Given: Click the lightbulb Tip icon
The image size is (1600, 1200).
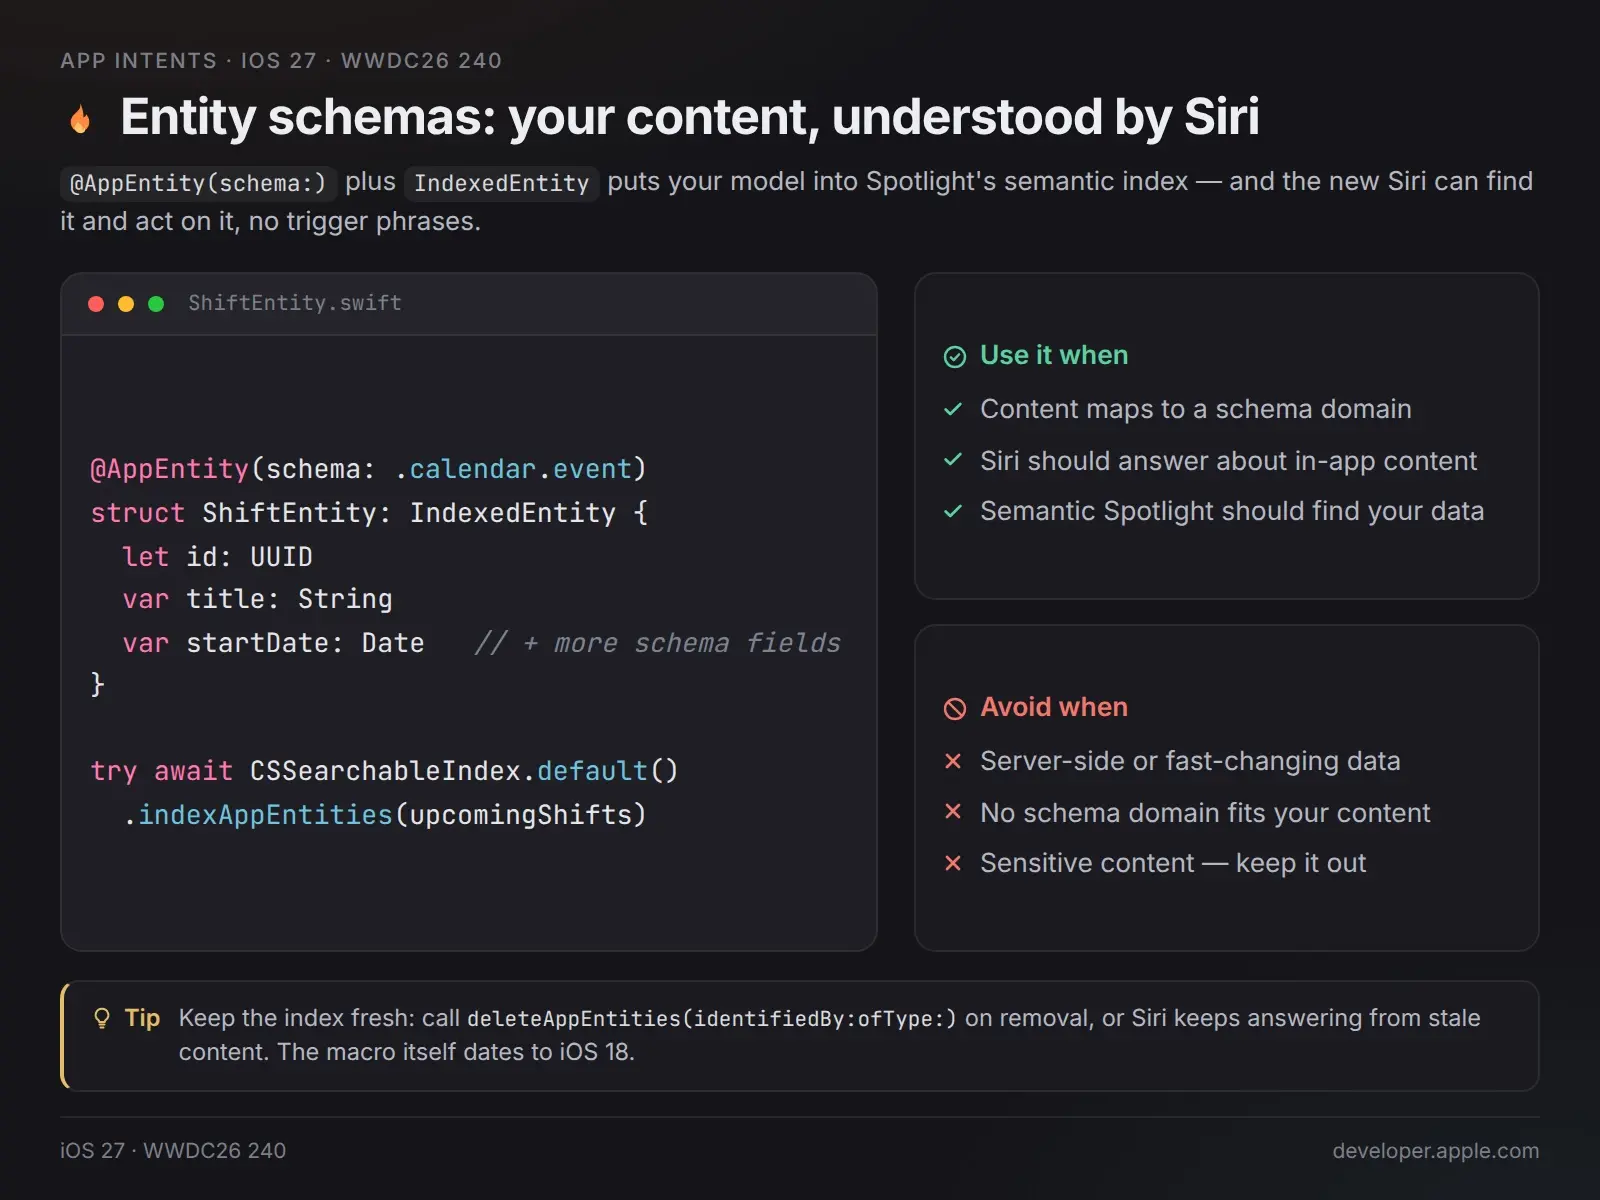Looking at the screenshot, I should 102,1019.
